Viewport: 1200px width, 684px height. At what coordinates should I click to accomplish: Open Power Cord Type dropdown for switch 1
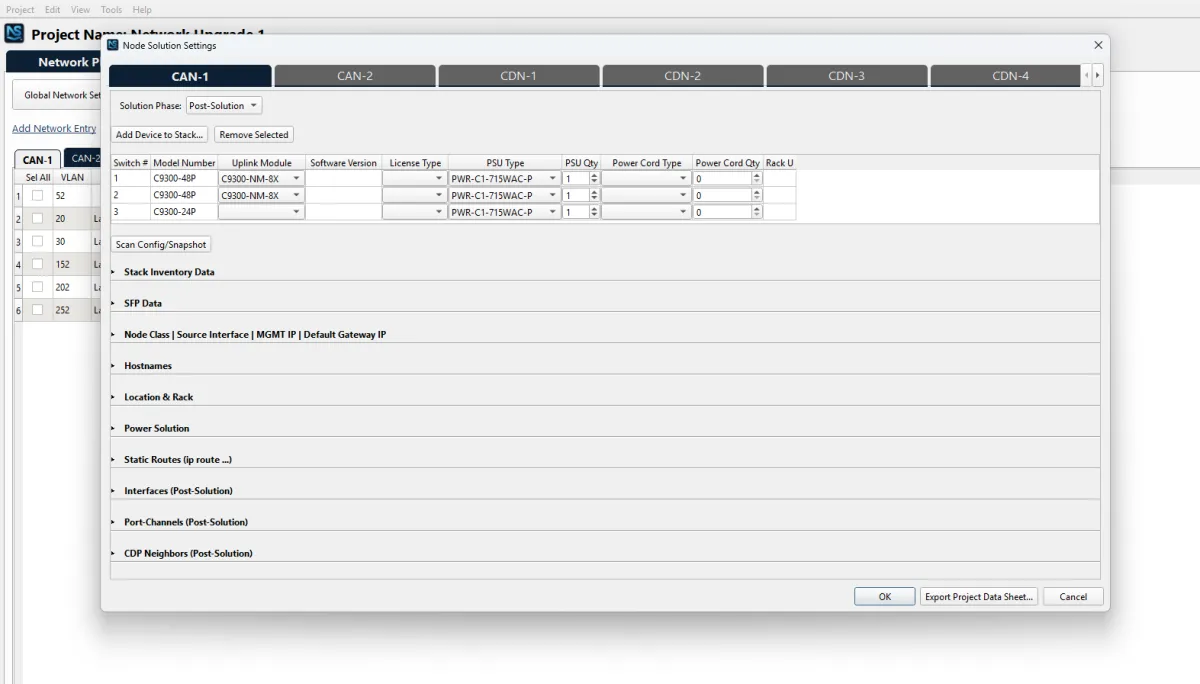[x=646, y=179]
